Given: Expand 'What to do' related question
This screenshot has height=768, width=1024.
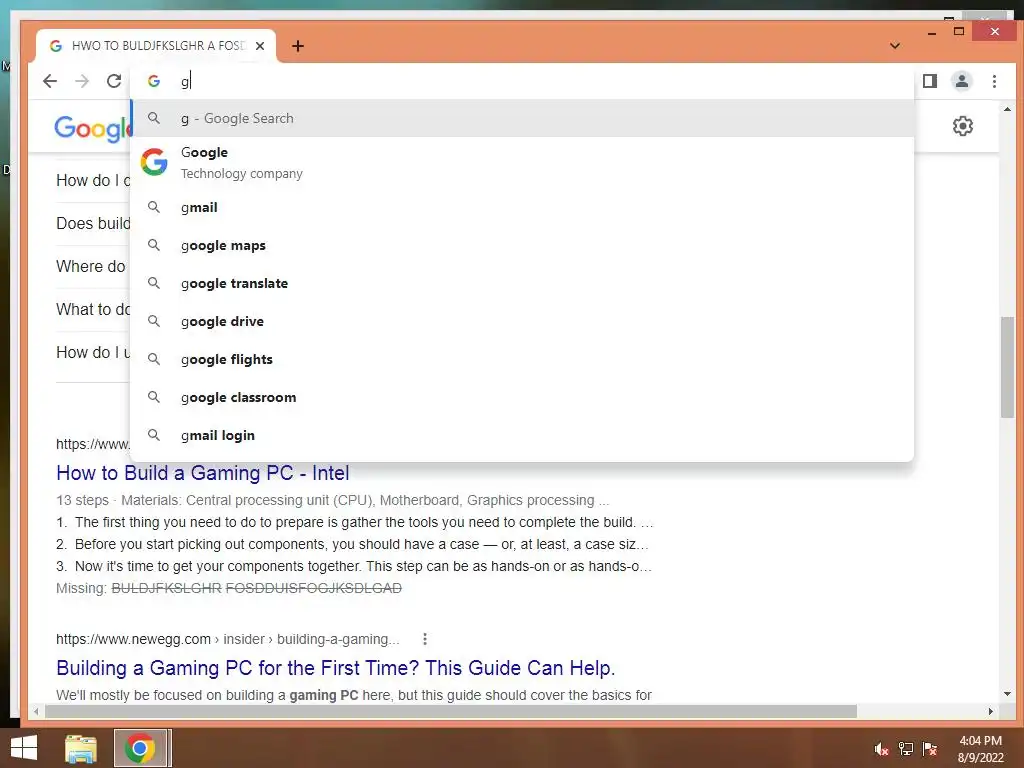Looking at the screenshot, I should click(x=93, y=310).
